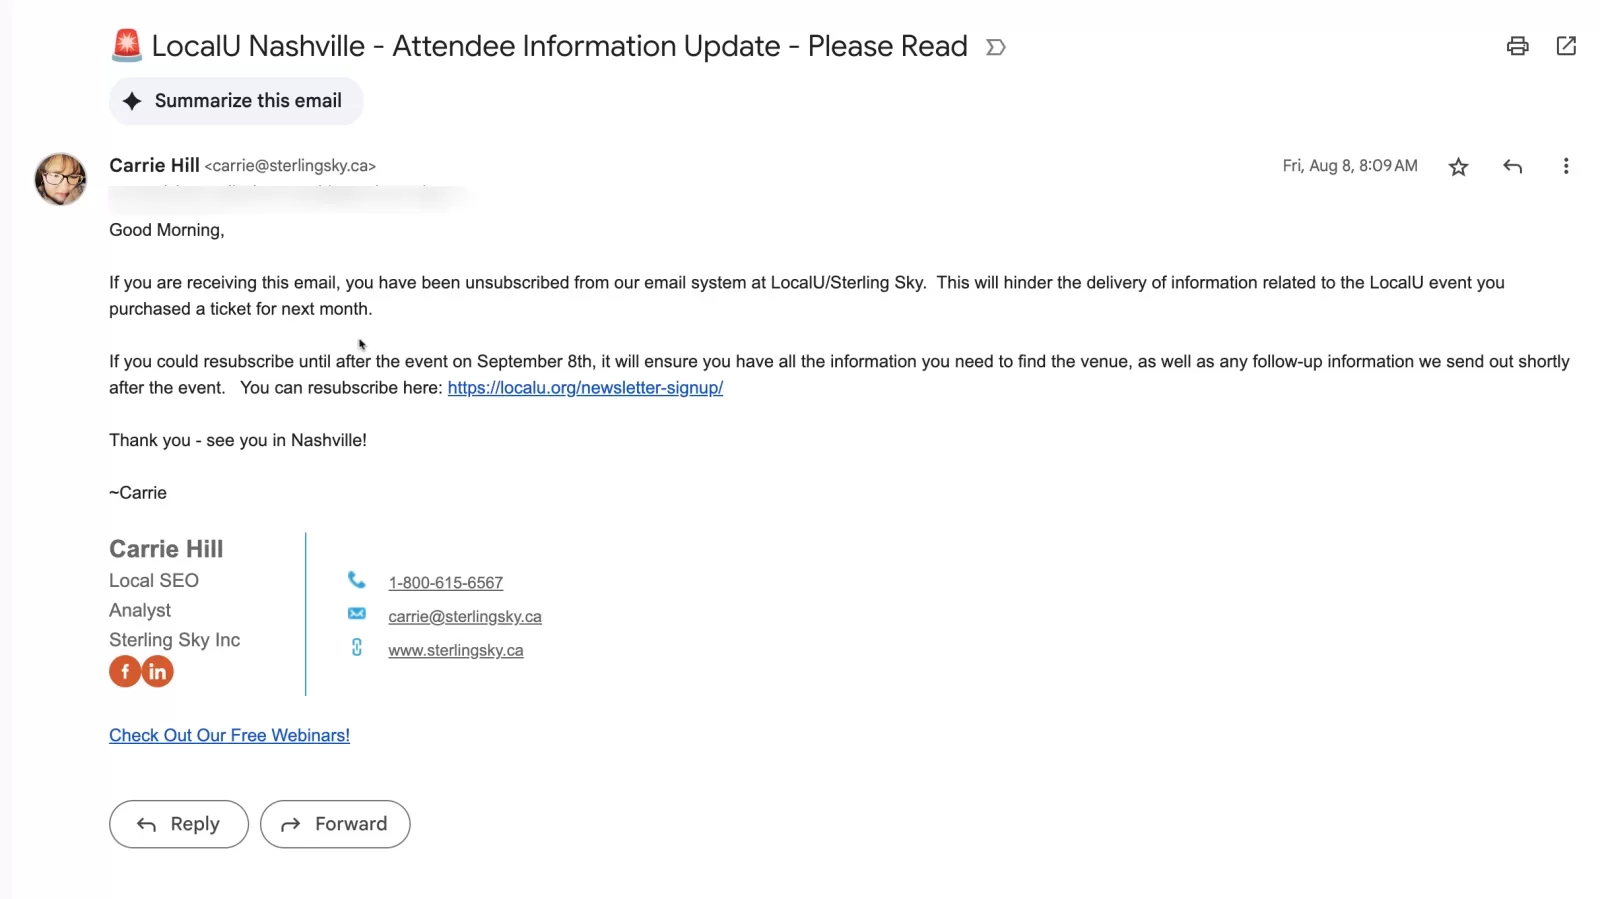Print this email with the printer icon
This screenshot has width=1600, height=899.
pos(1517,46)
